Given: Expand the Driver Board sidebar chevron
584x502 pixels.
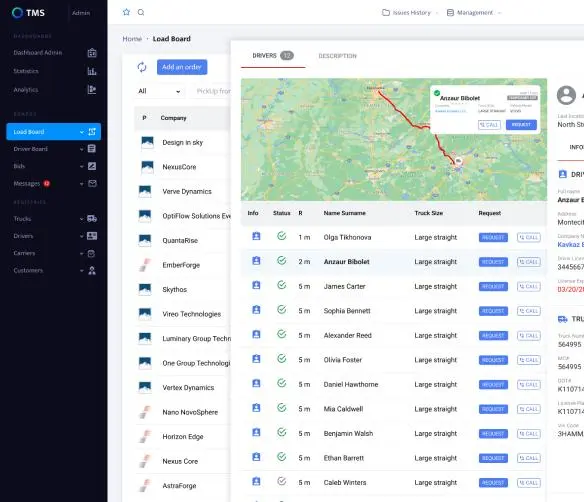Looking at the screenshot, I should (x=82, y=149).
